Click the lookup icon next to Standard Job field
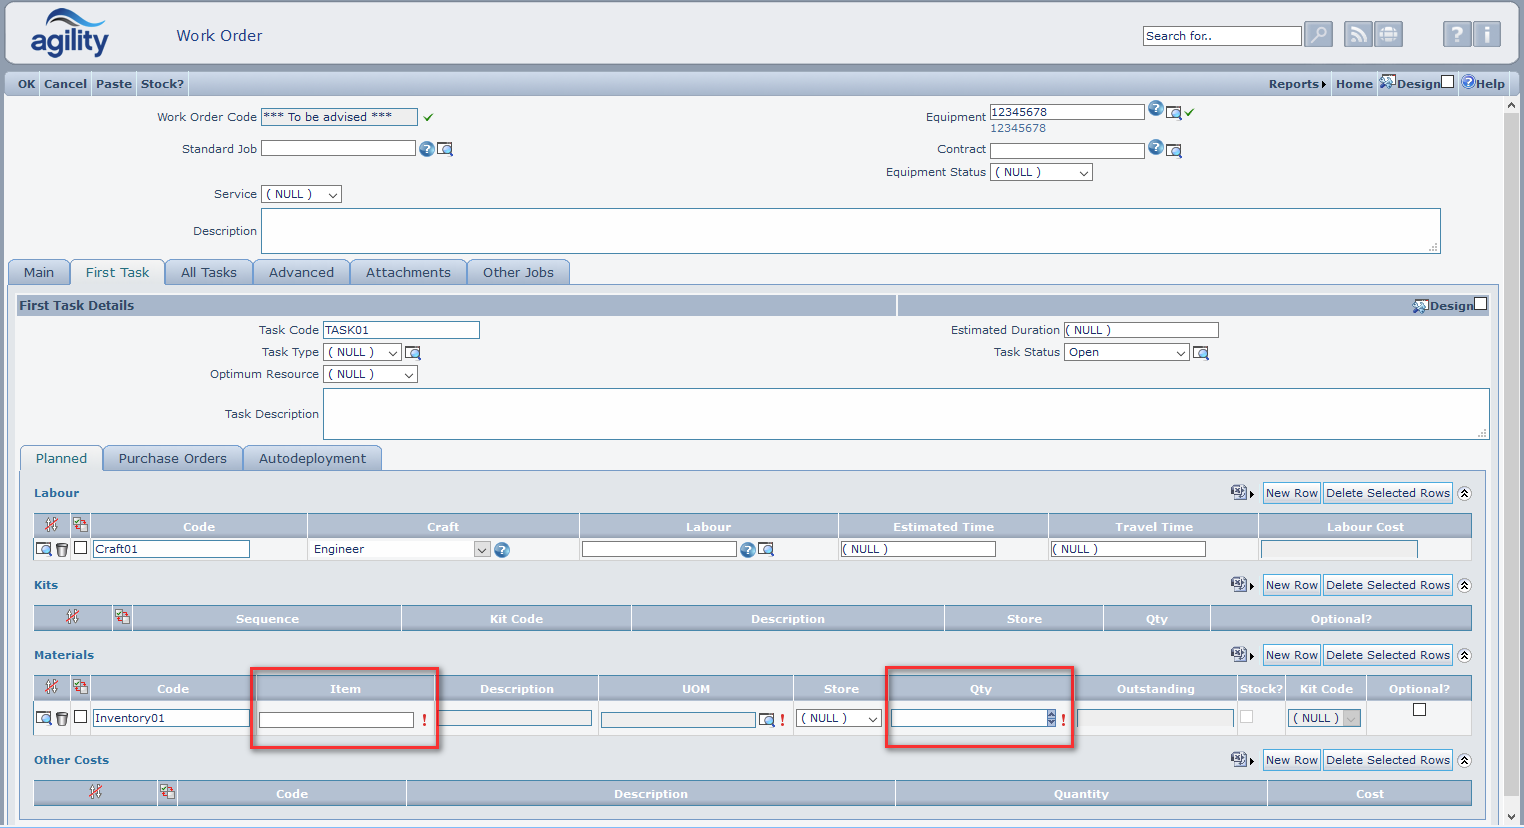This screenshot has width=1524, height=828. [x=444, y=148]
